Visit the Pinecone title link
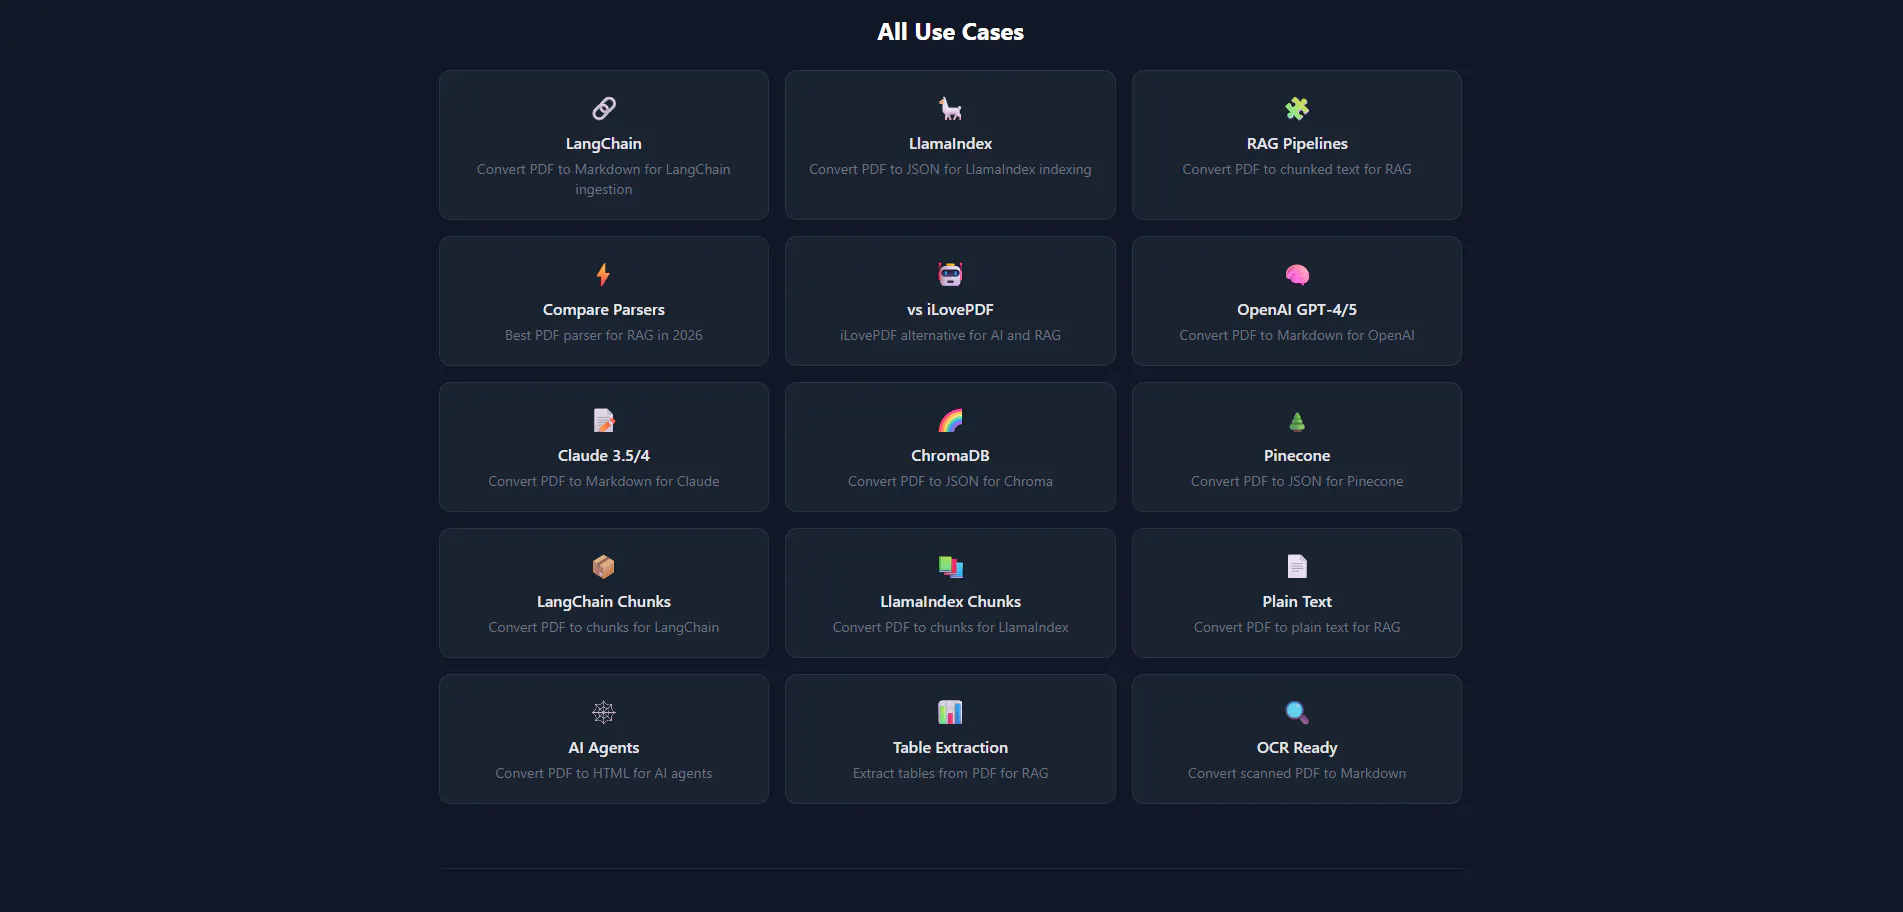 coord(1297,456)
